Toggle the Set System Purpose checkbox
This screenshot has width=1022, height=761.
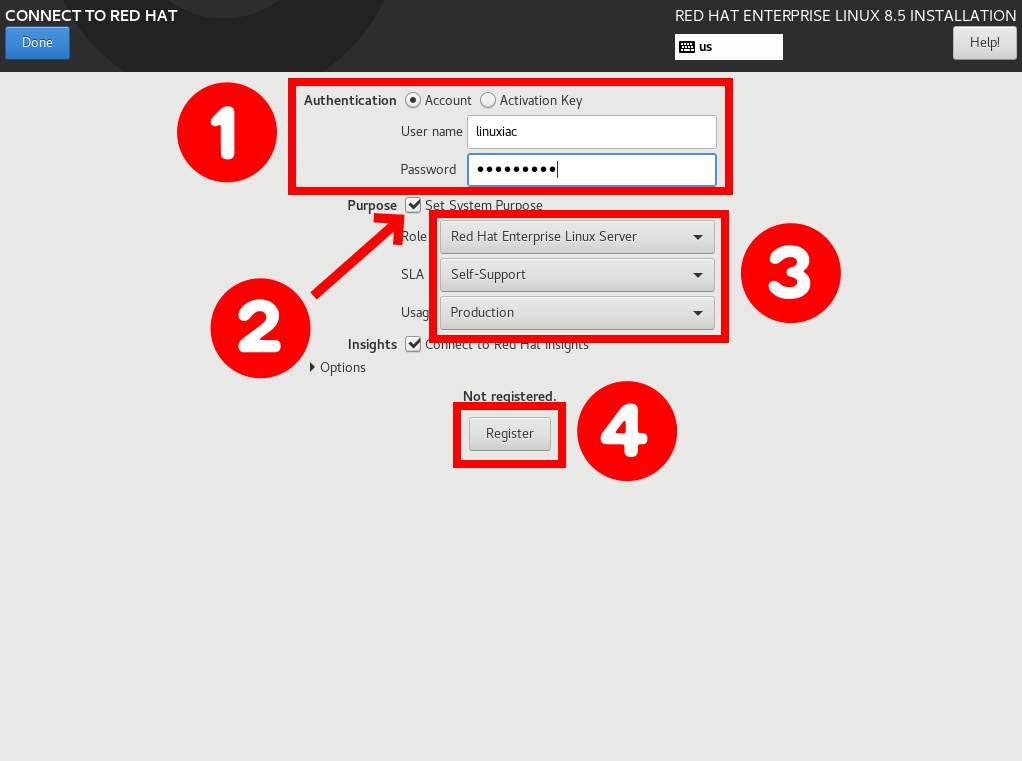413,205
